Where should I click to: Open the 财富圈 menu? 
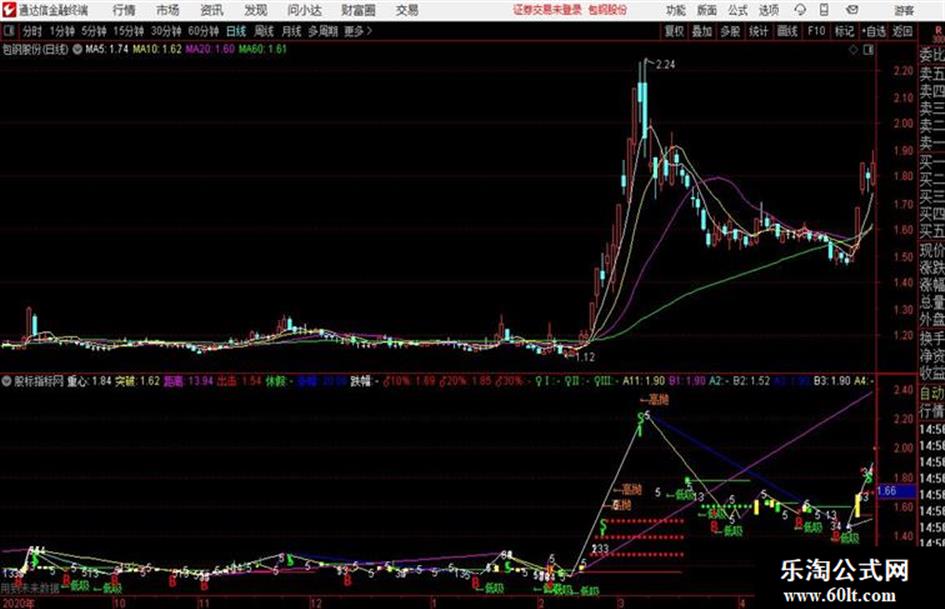click(358, 10)
